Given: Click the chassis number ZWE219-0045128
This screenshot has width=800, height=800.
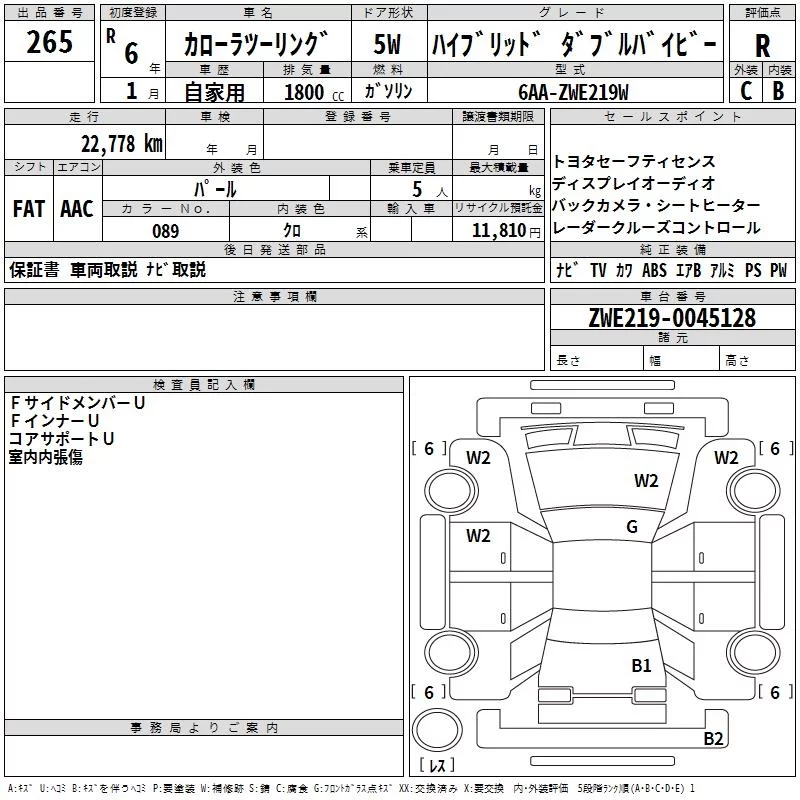Looking at the screenshot, I should 672,318.
